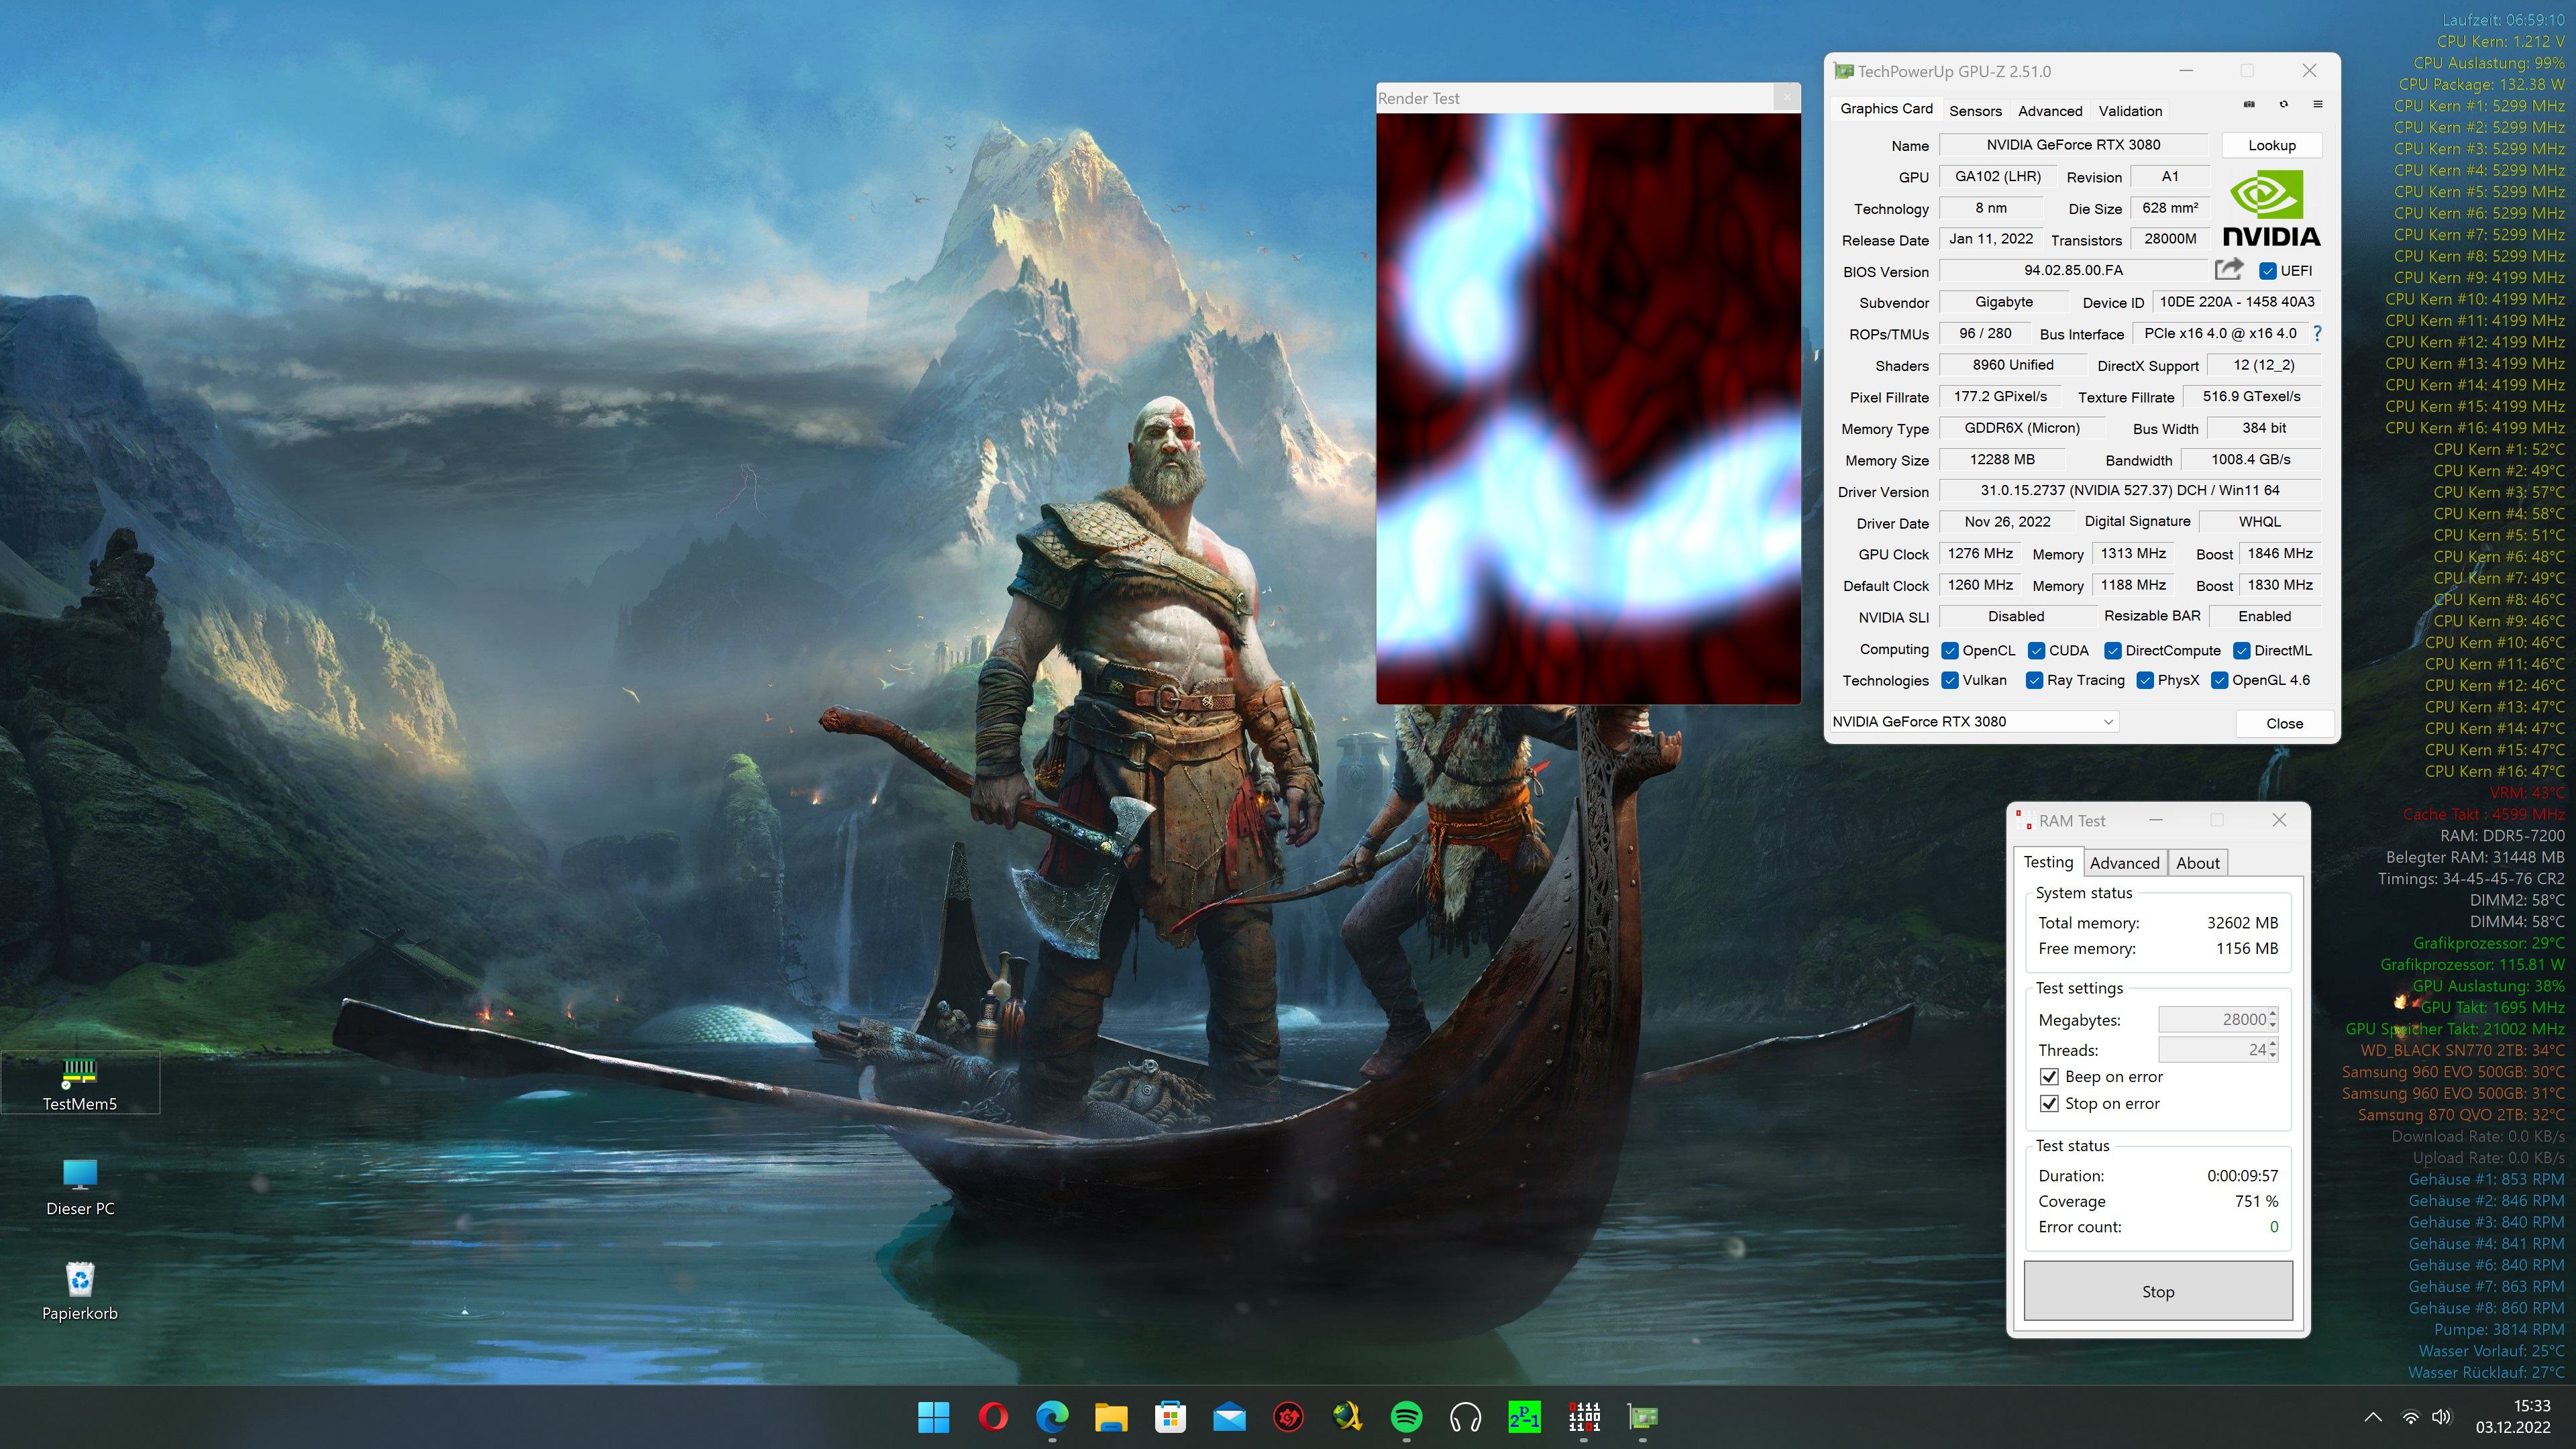Toggle the OpenCL checkbox
The width and height of the screenshot is (2576, 1449).
(x=1949, y=650)
